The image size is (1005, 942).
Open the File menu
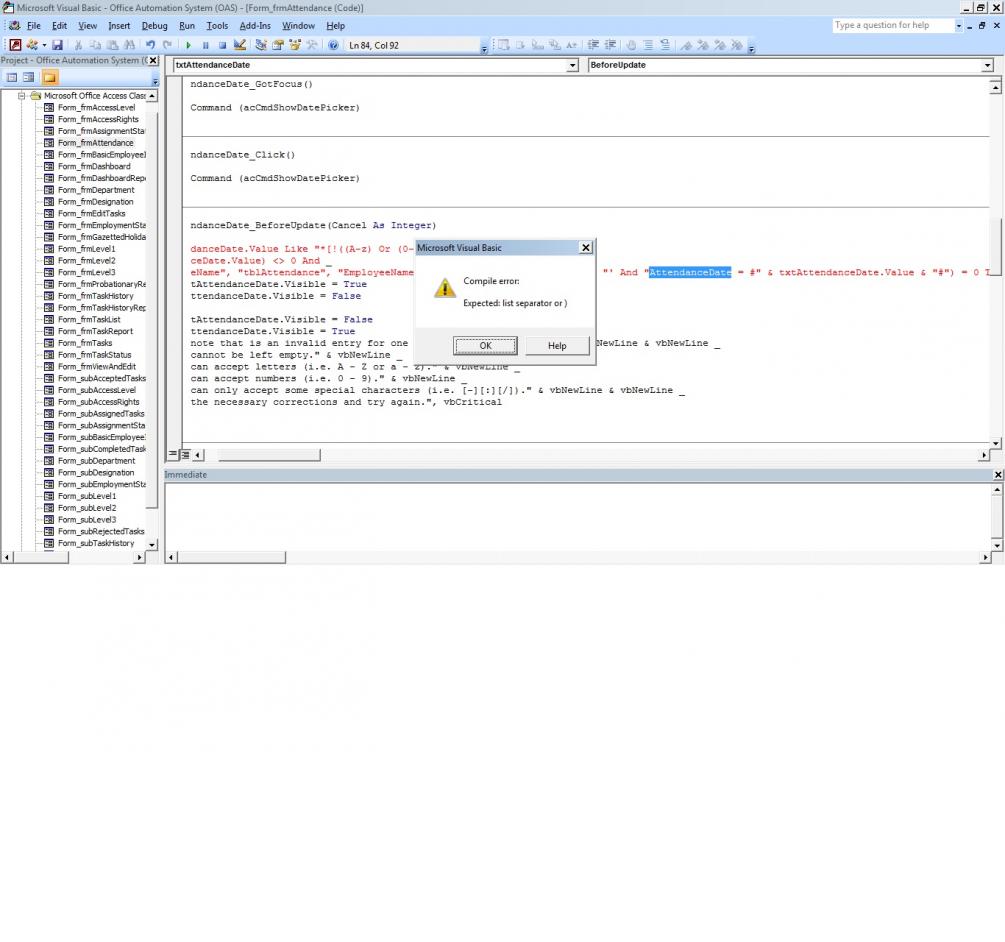[x=33, y=26]
